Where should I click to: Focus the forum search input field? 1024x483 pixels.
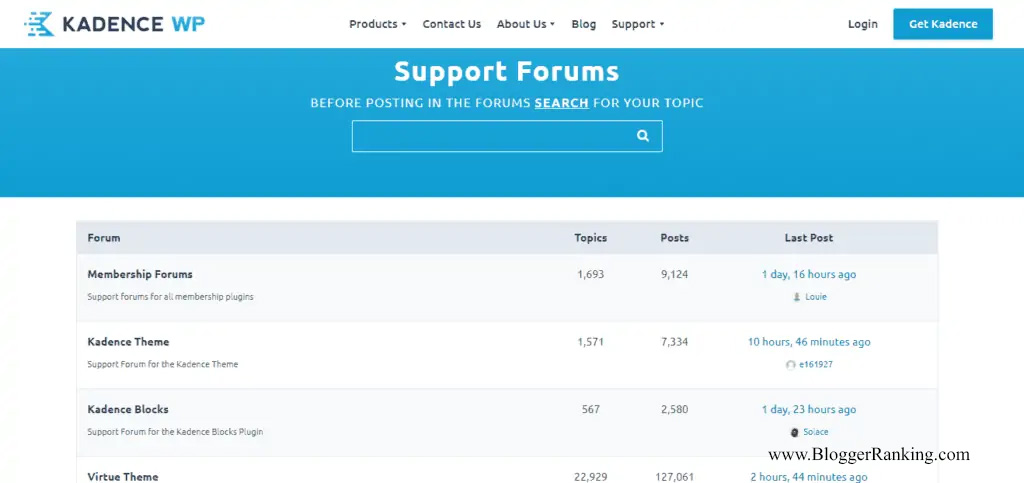[x=492, y=136]
